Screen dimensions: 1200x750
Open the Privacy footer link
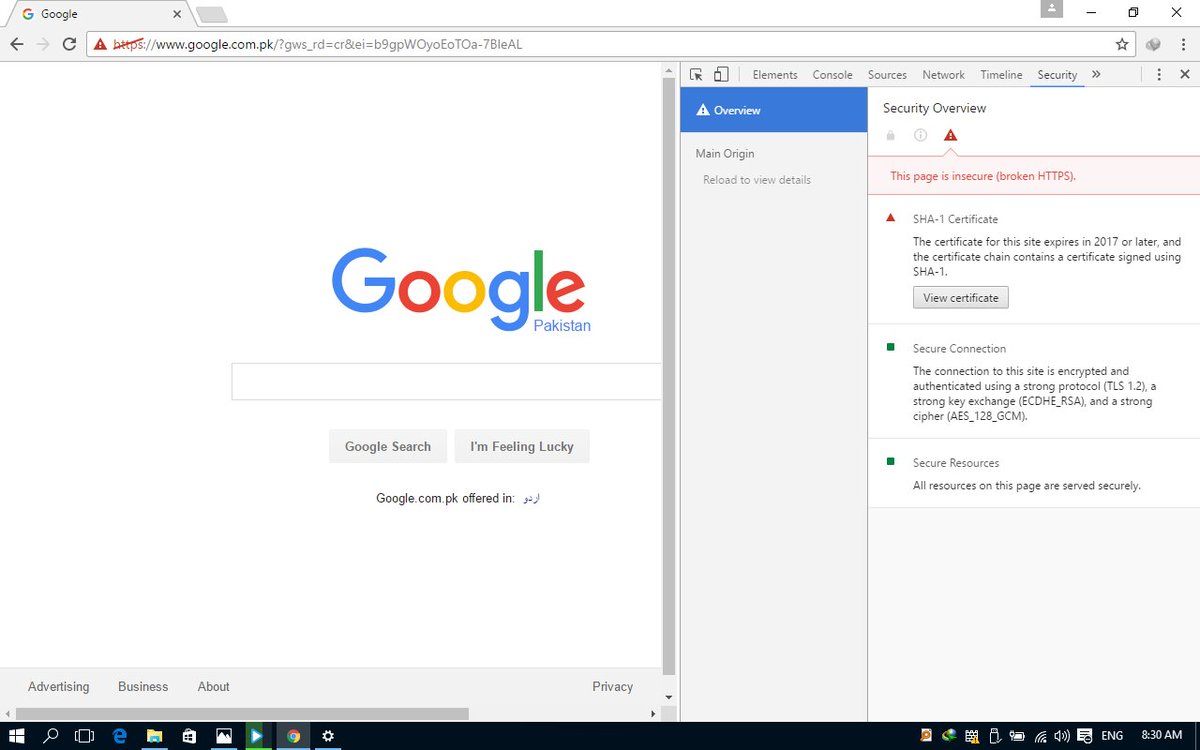pos(612,687)
